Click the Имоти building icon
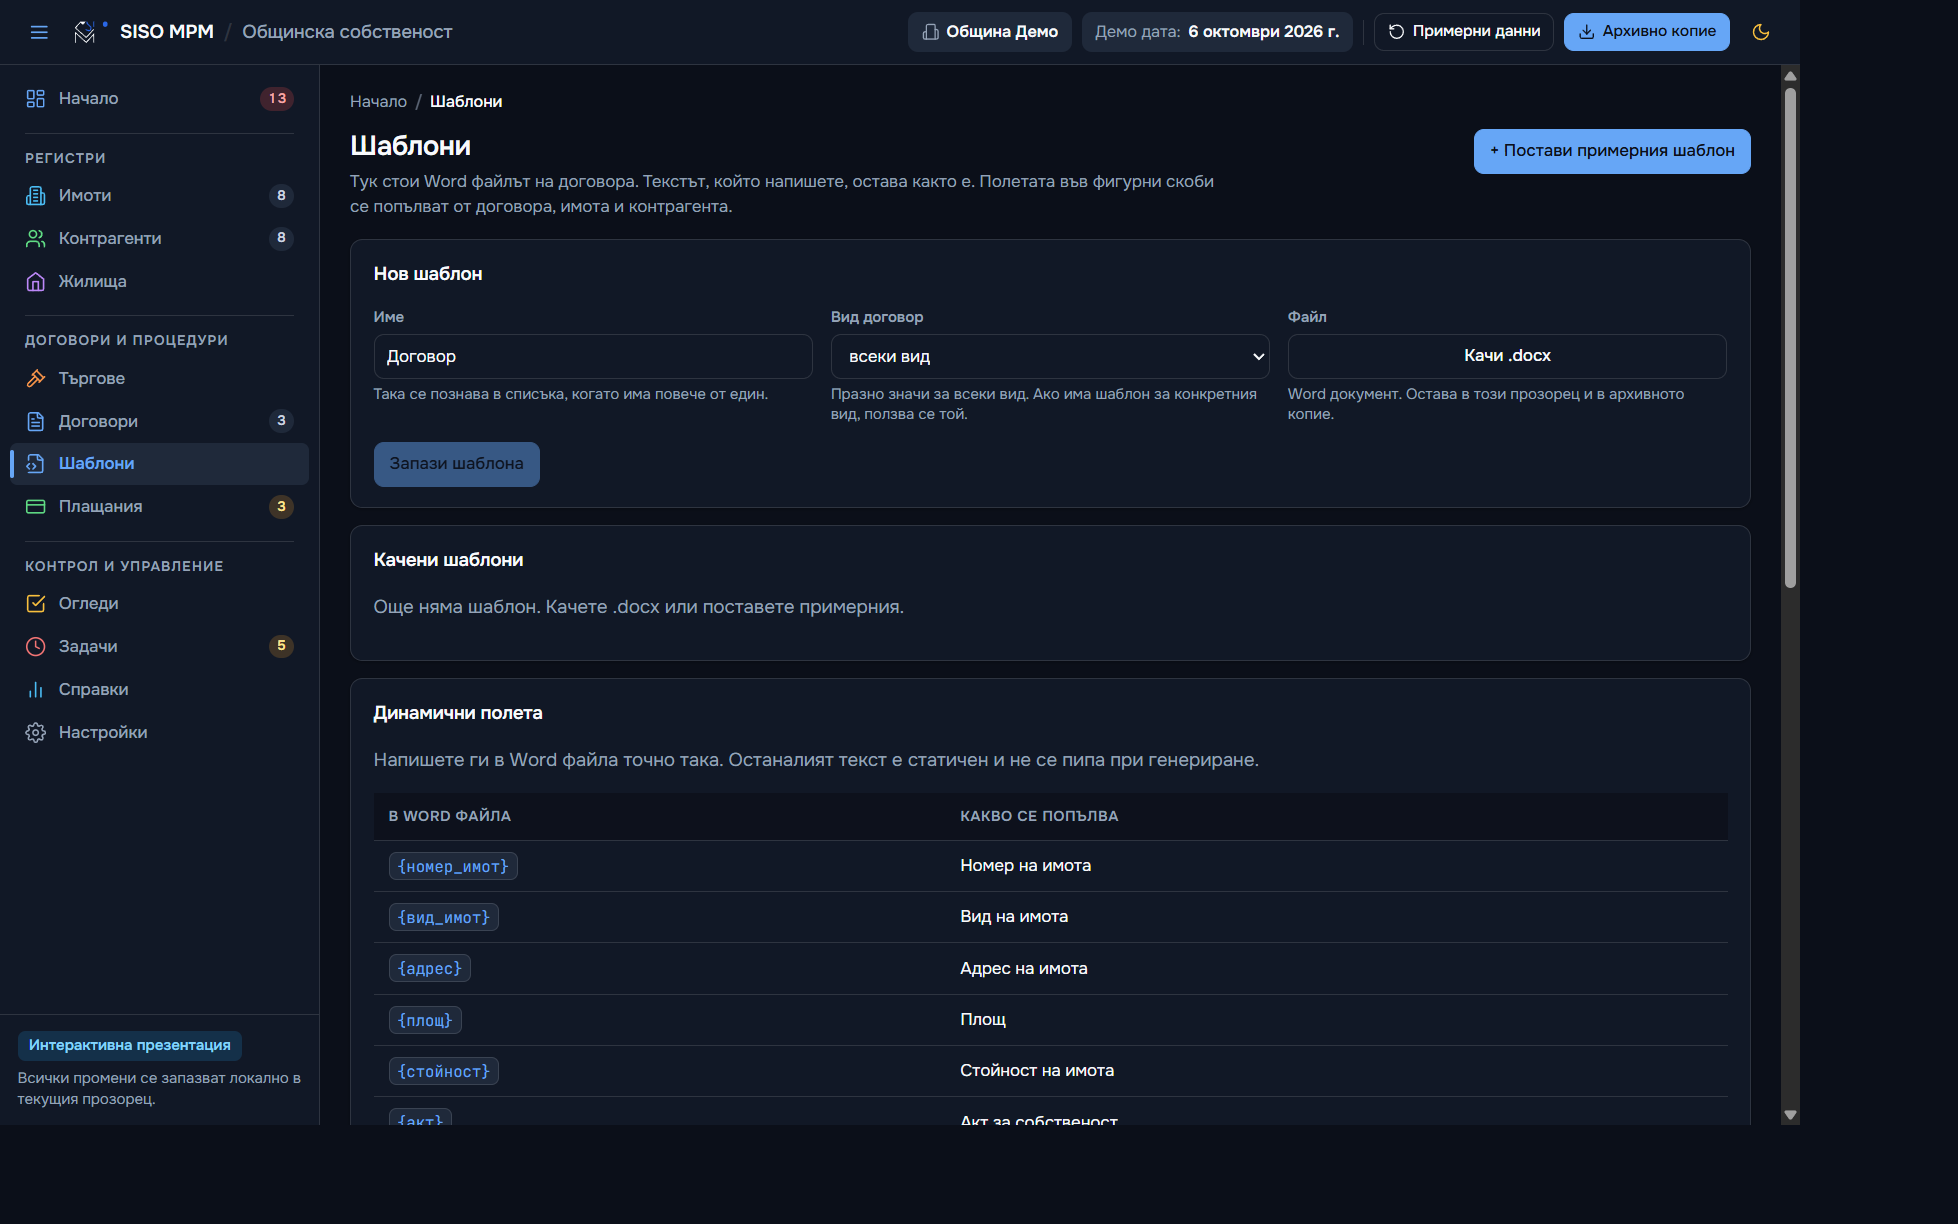 tap(36, 195)
